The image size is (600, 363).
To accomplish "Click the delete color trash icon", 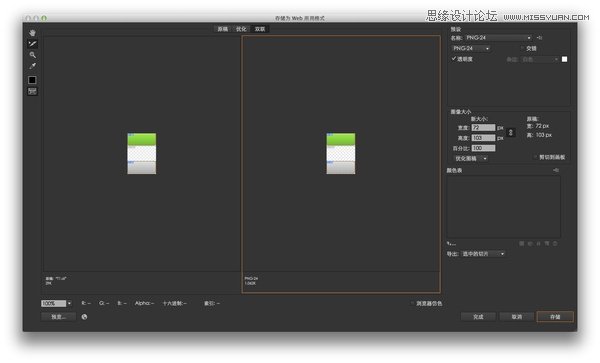I will click(555, 244).
